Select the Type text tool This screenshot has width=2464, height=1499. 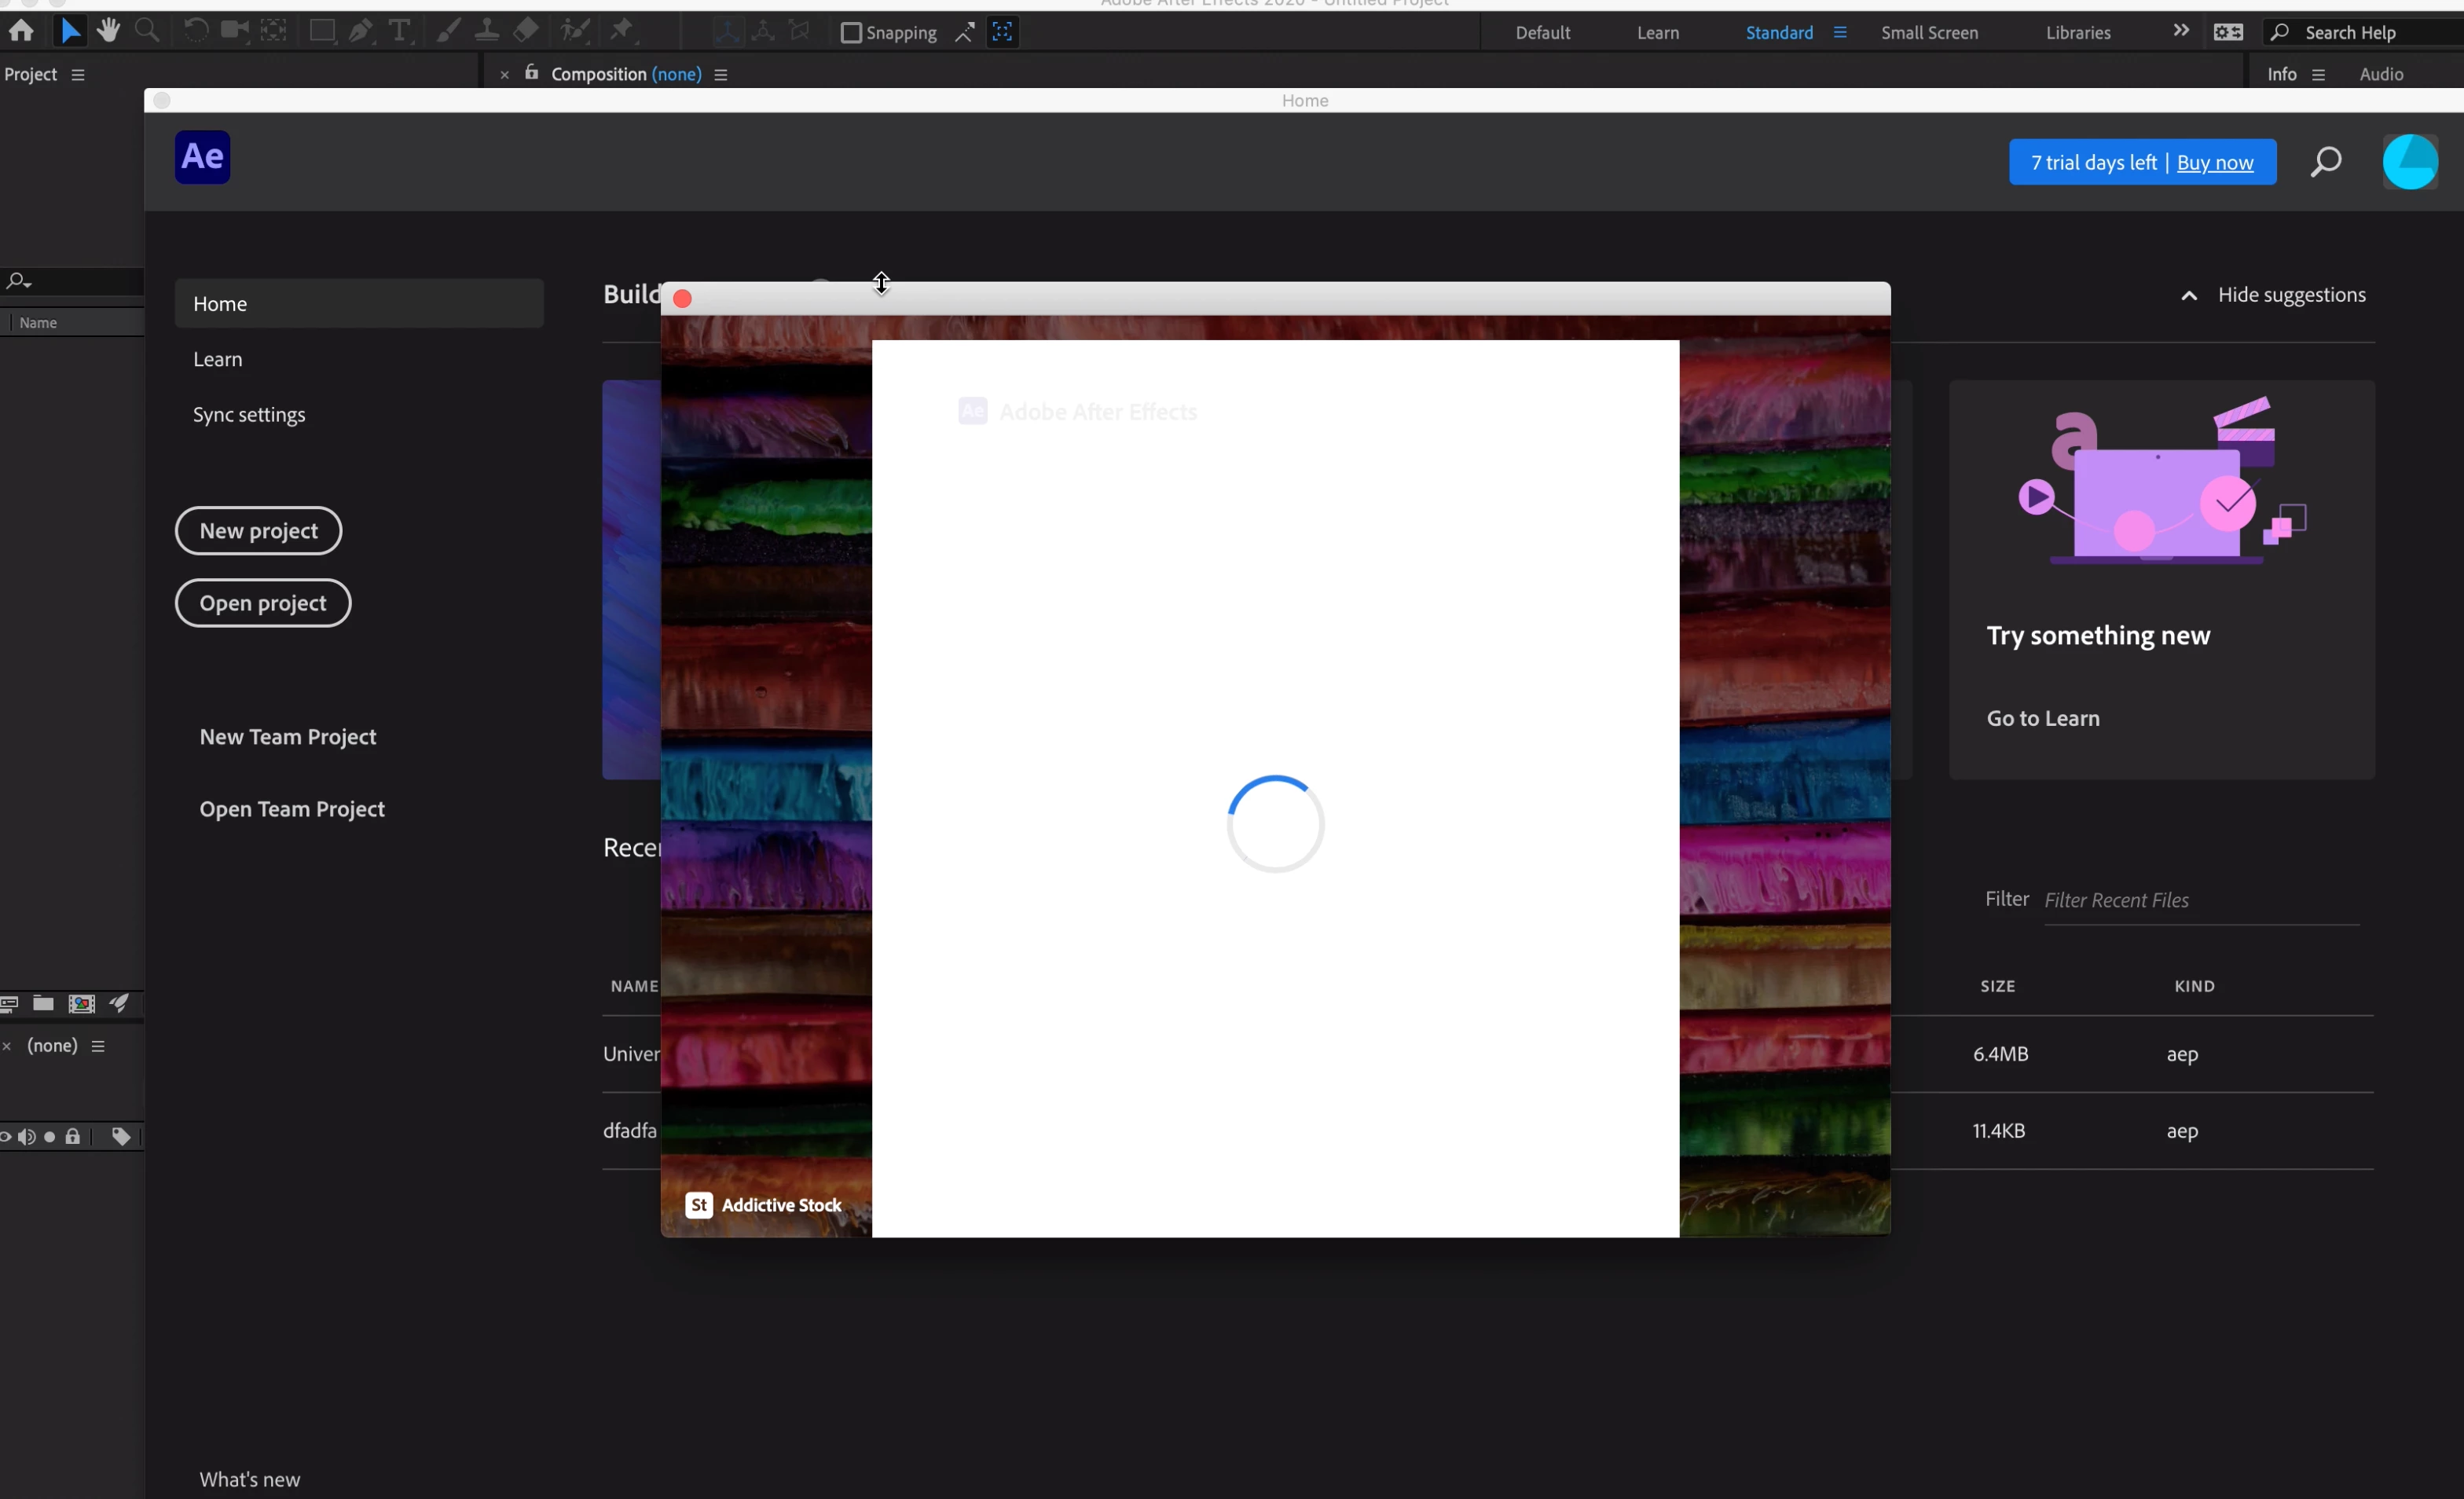coord(399,31)
